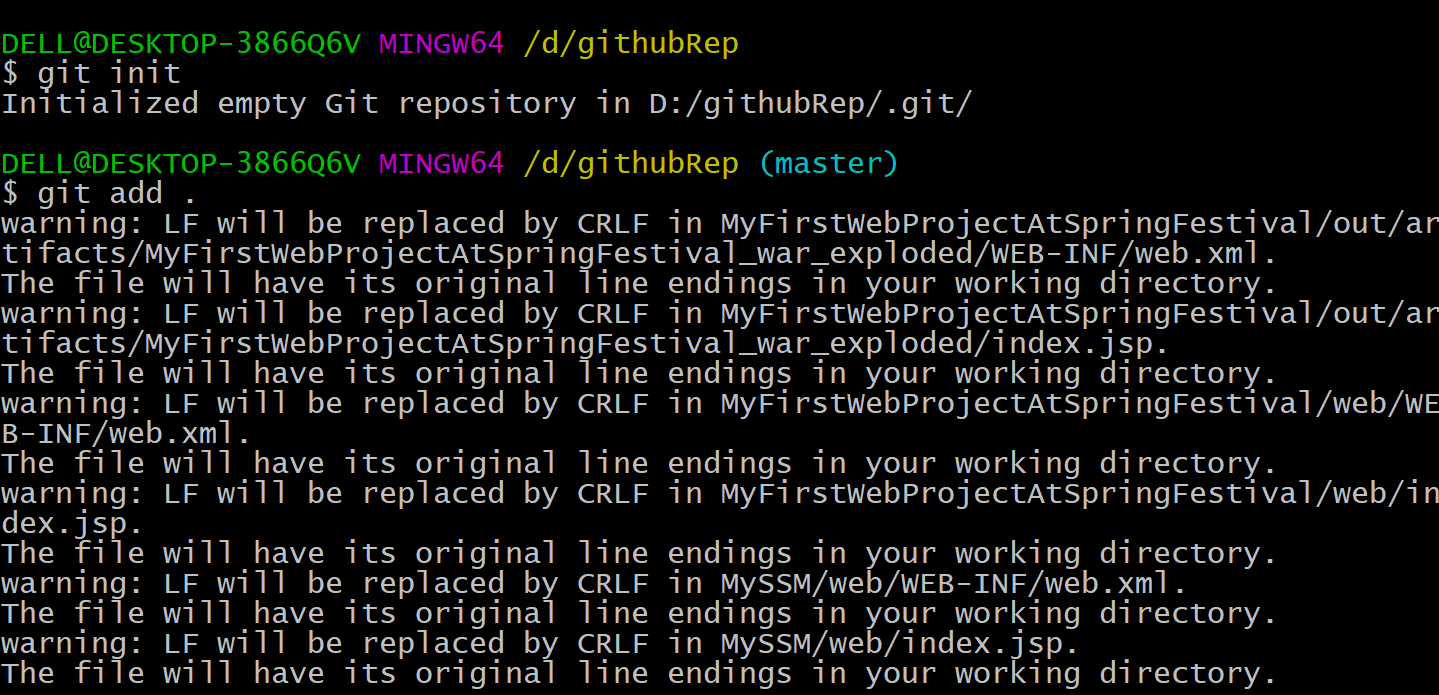Click '/d/githubRep' path beside '(master)' label
The image size is (1439, 695).
[x=631, y=163]
